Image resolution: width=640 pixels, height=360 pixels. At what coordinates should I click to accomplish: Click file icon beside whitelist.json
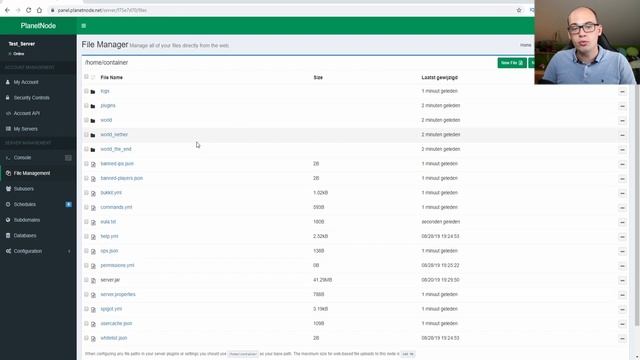(x=93, y=338)
